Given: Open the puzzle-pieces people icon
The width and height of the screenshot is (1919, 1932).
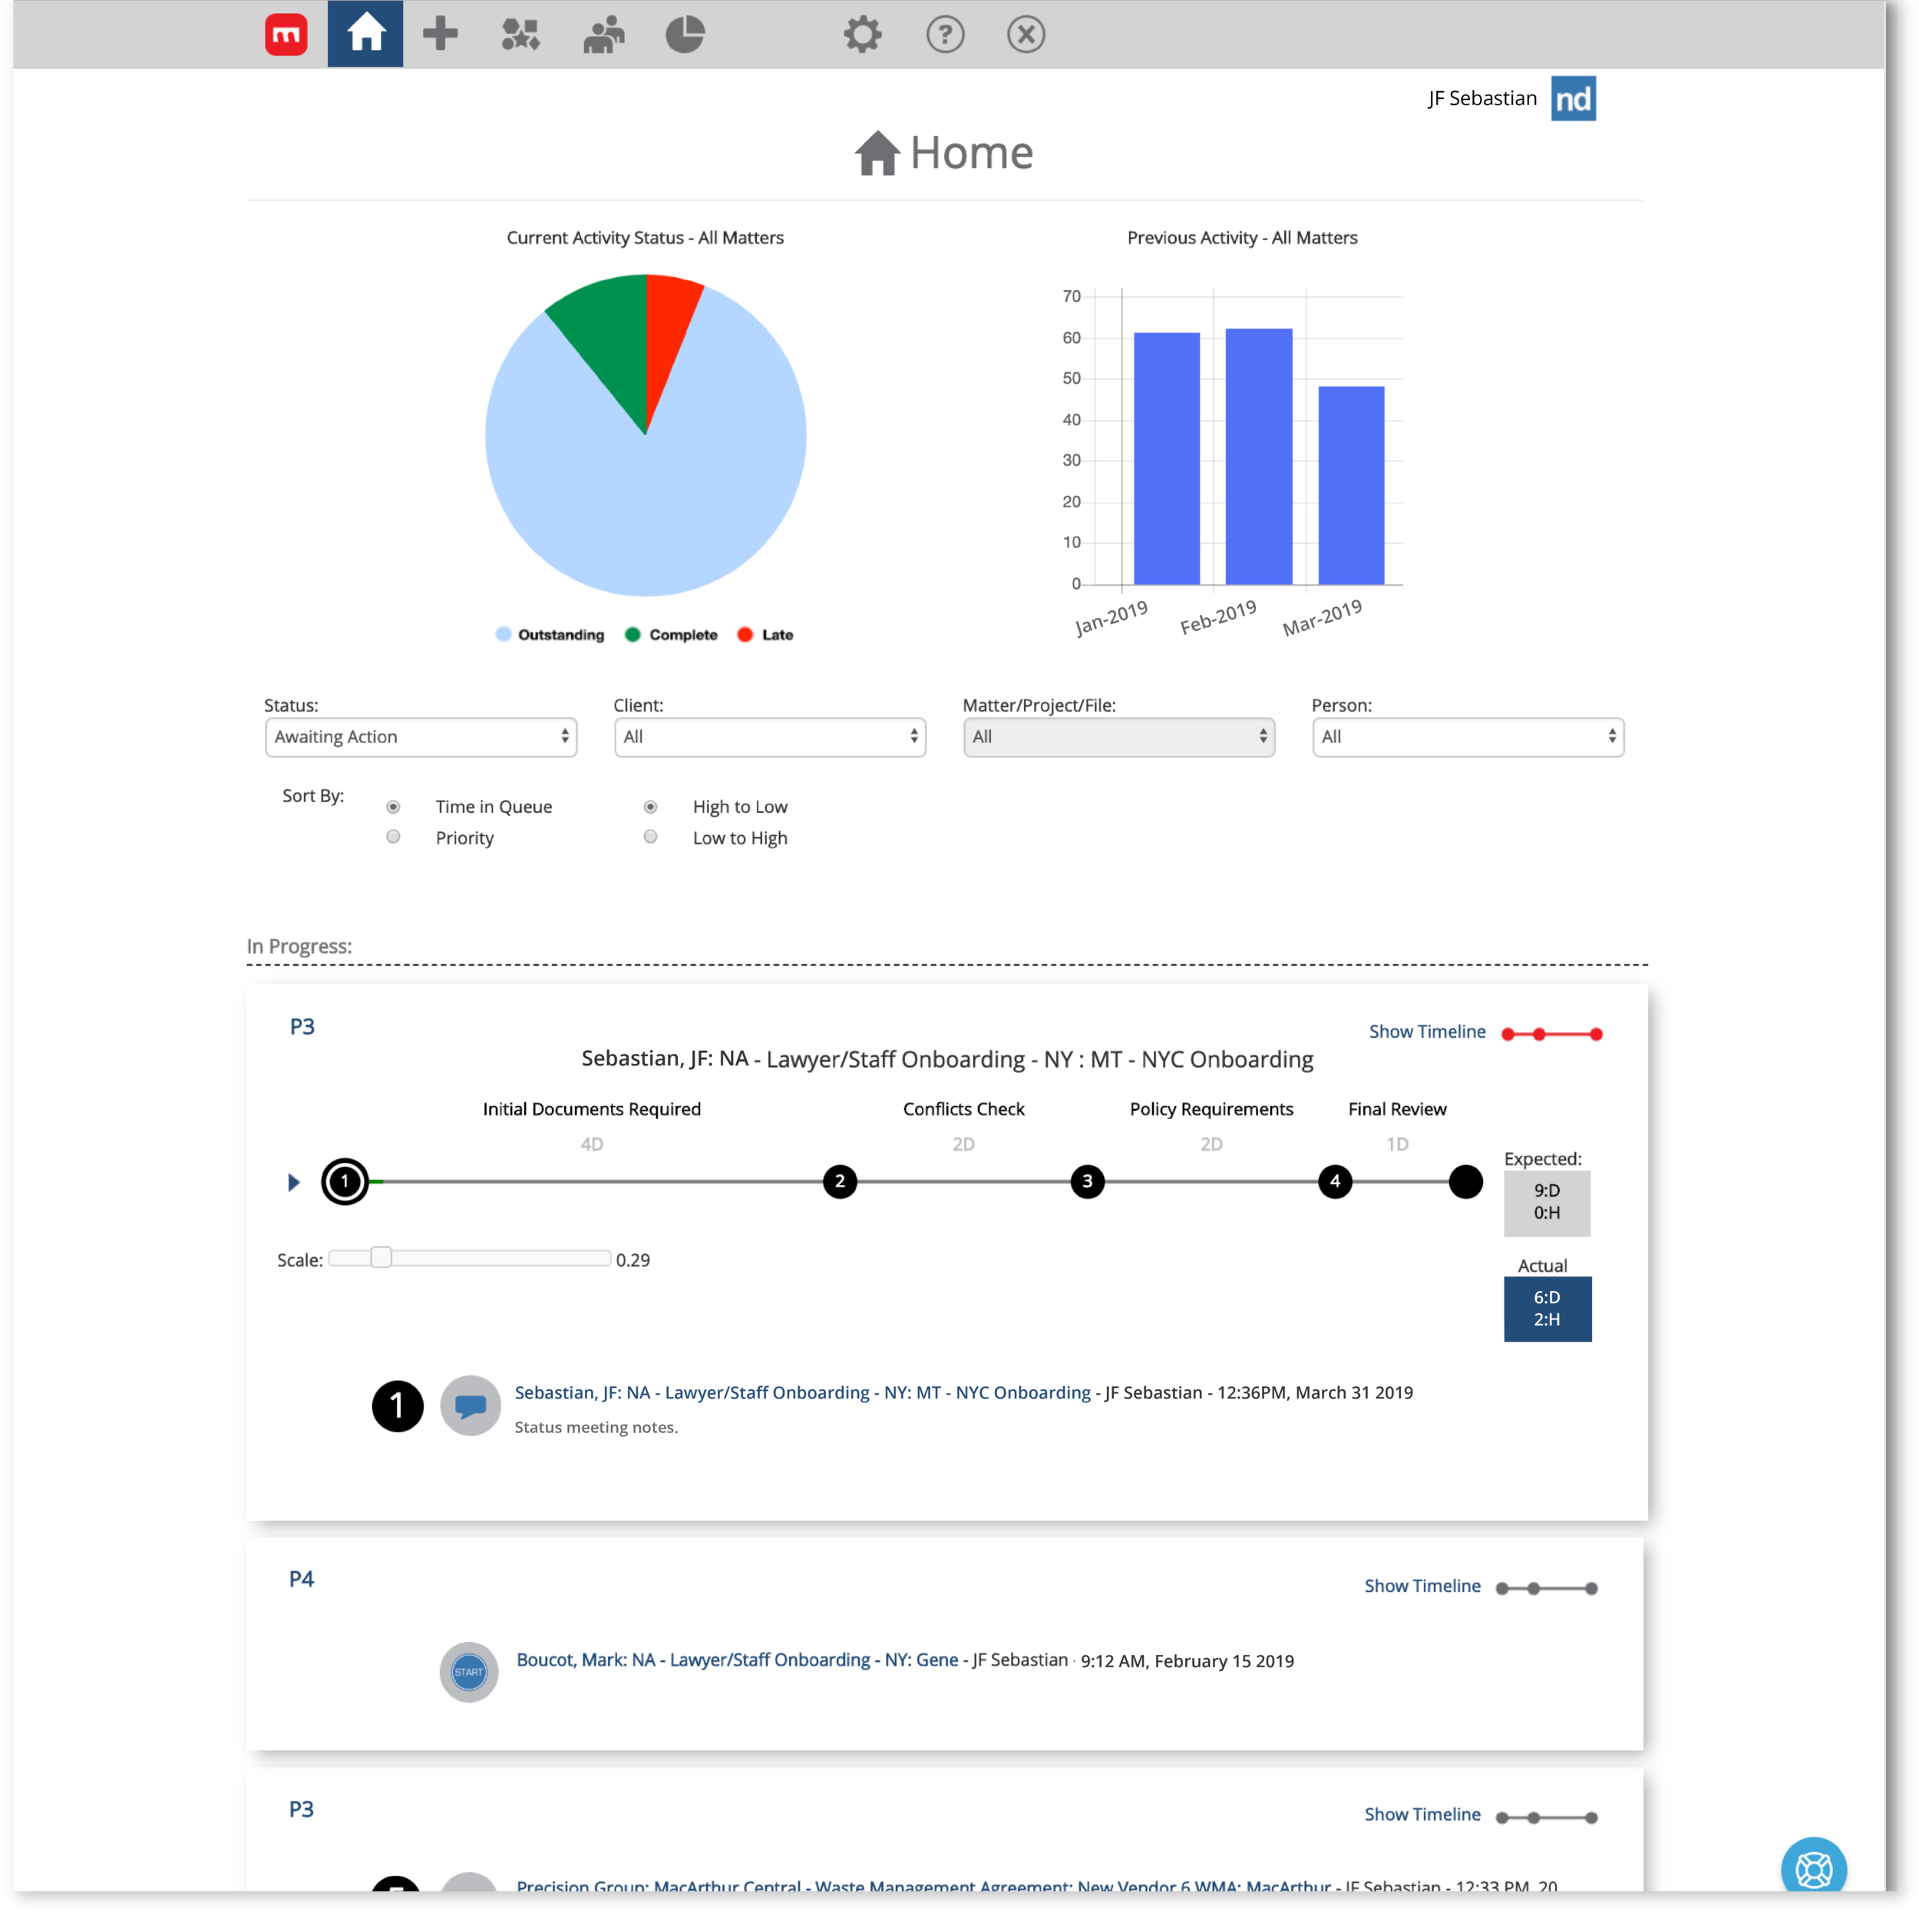Looking at the screenshot, I should (521, 35).
